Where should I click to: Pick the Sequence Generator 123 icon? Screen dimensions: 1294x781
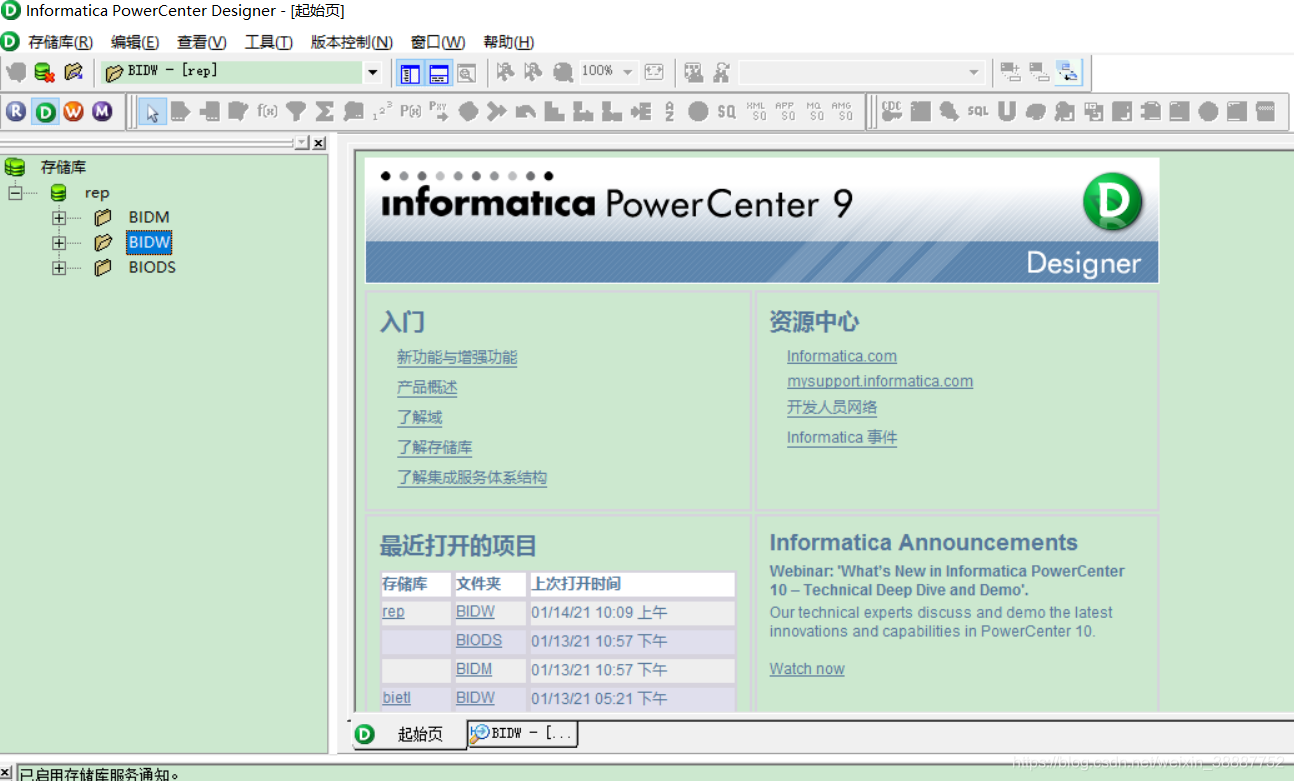coord(382,111)
